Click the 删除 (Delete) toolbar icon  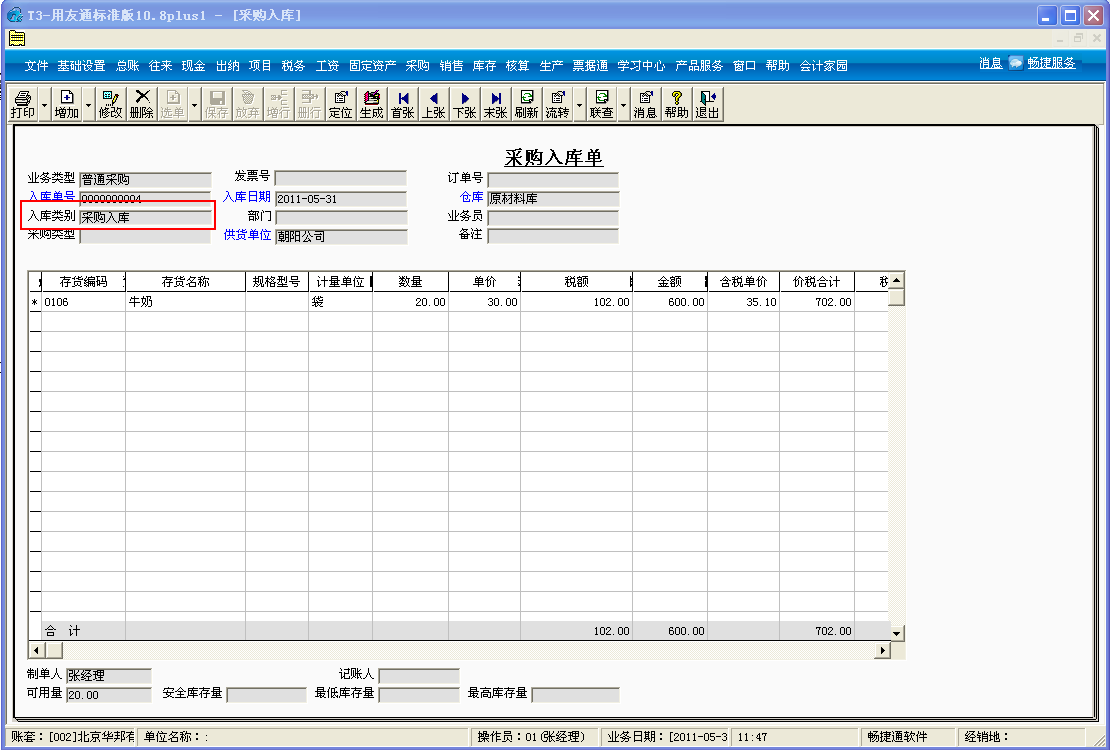click(142, 104)
